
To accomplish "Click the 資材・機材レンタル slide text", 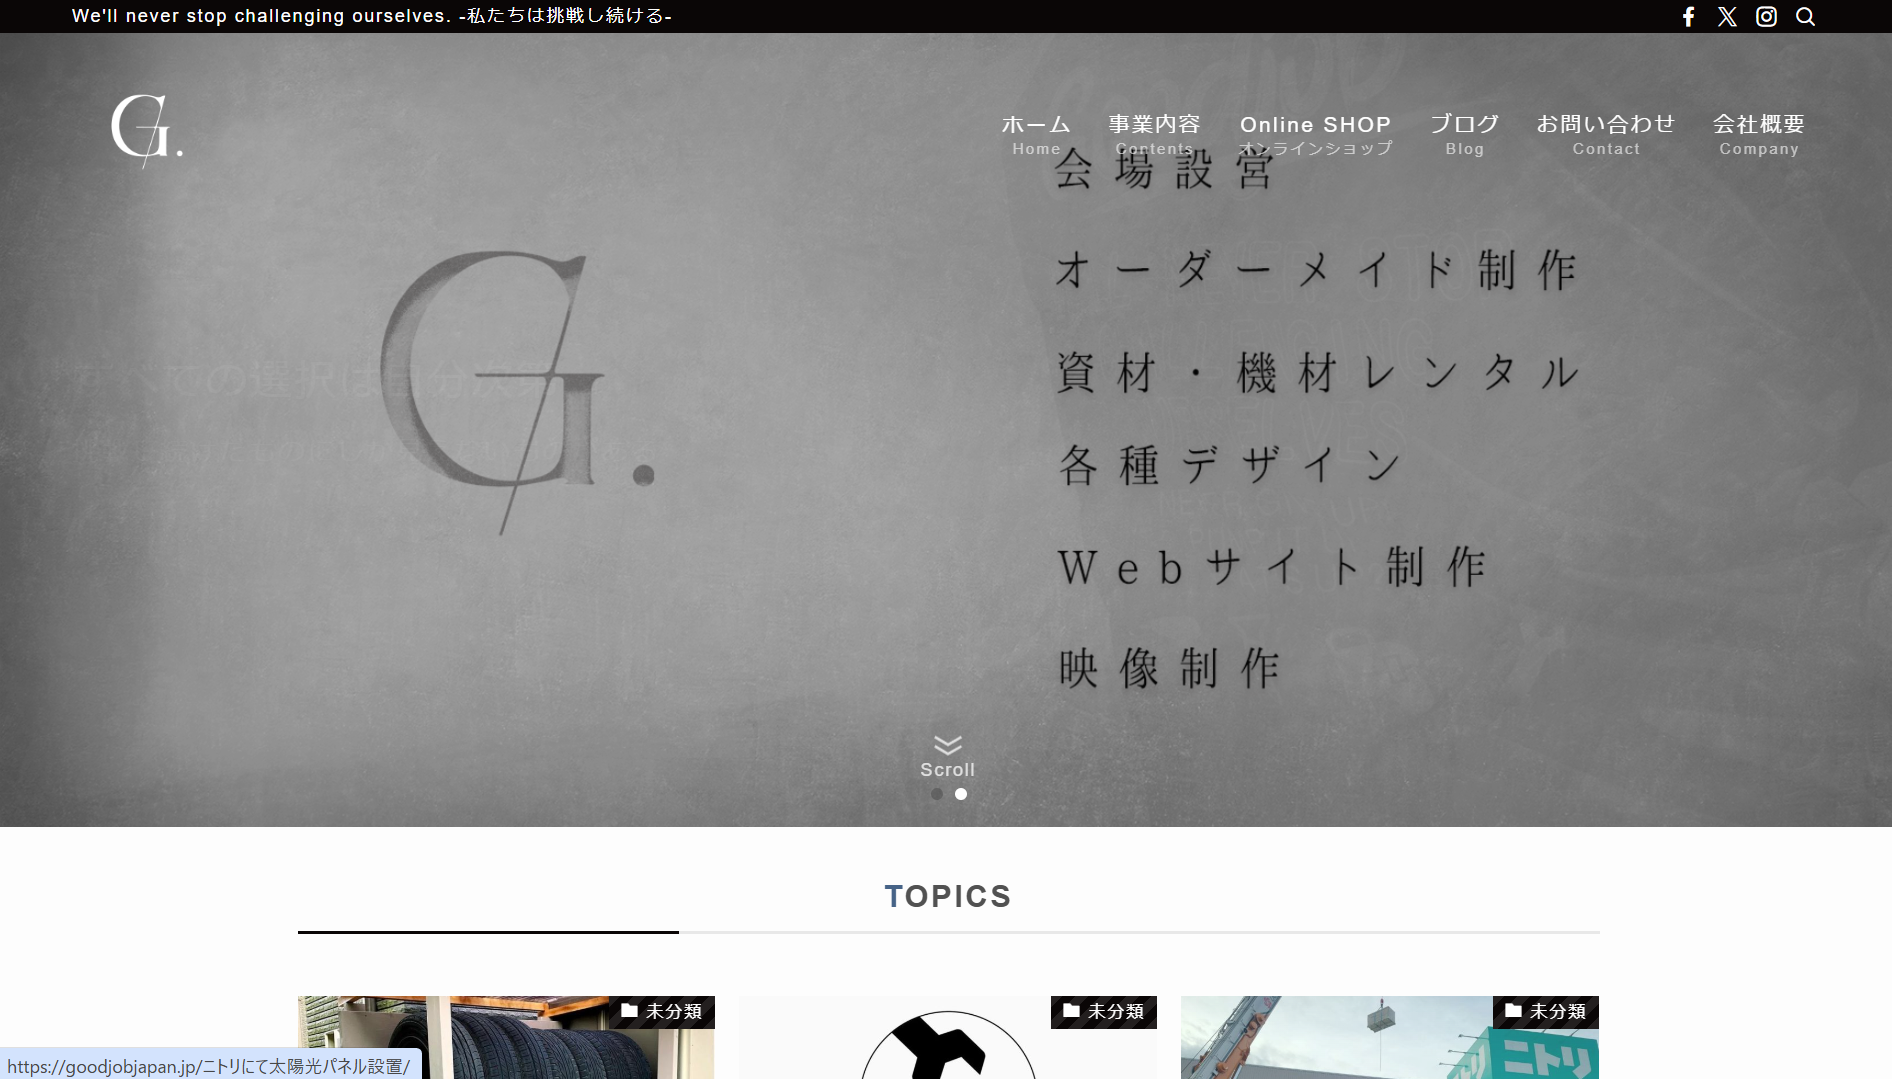I will [1318, 373].
